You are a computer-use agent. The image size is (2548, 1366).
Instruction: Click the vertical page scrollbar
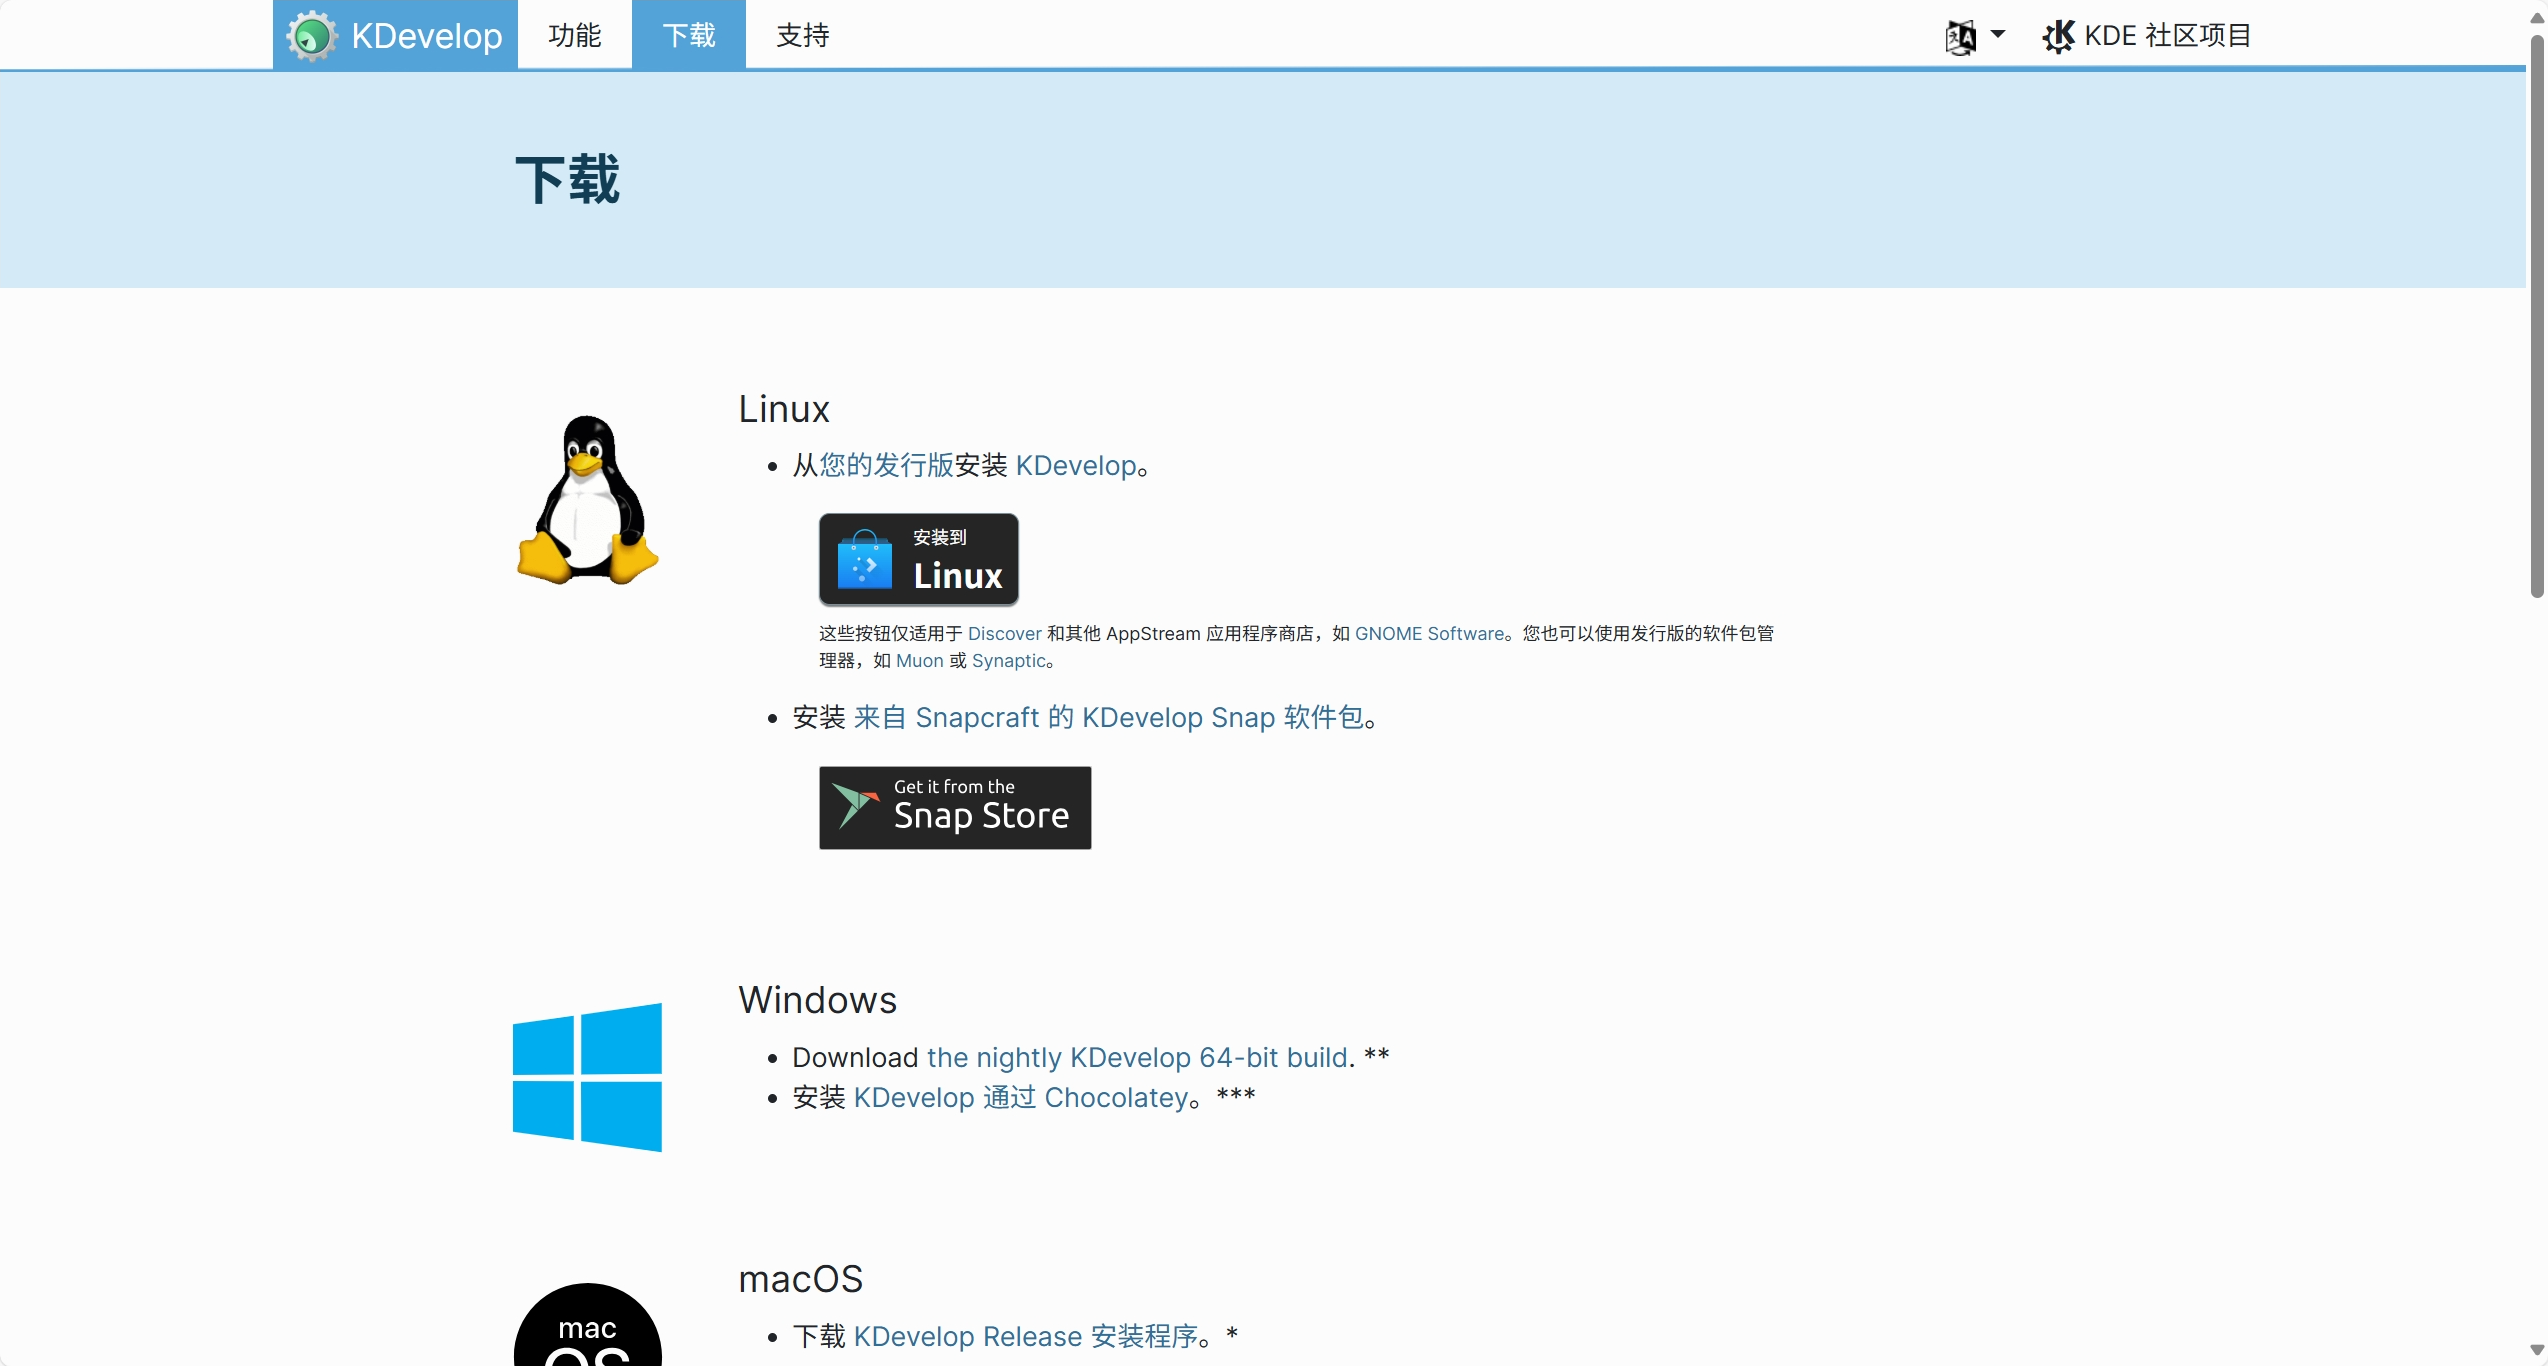click(x=2536, y=320)
